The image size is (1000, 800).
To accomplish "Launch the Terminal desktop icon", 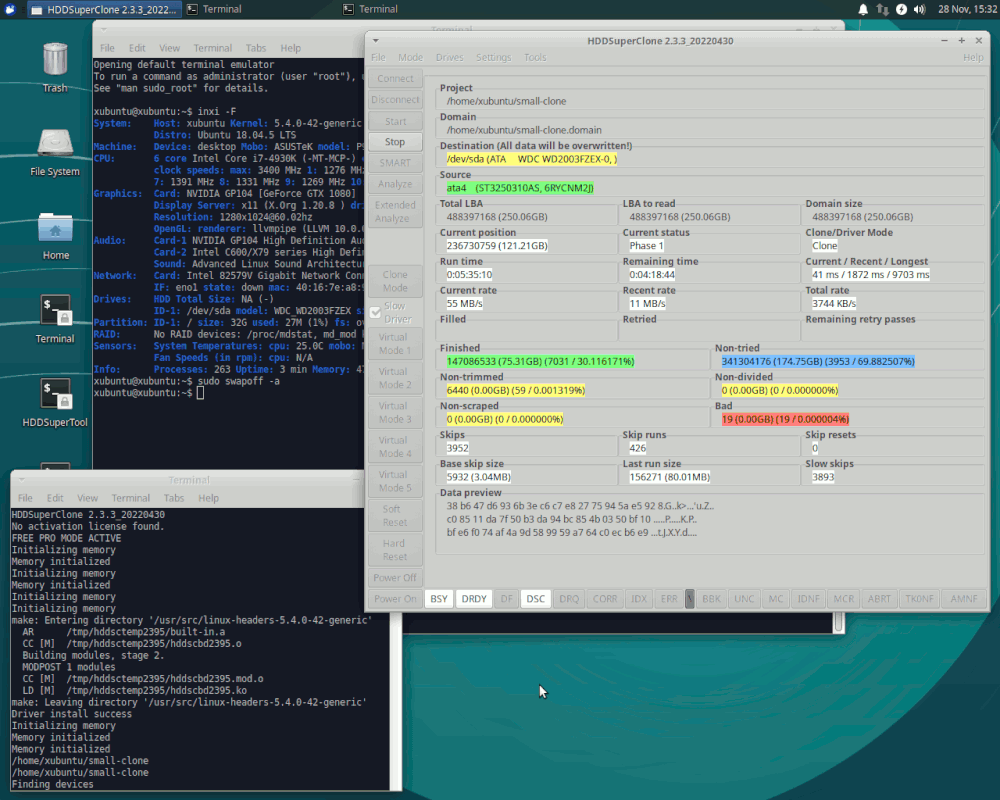I will (55, 319).
